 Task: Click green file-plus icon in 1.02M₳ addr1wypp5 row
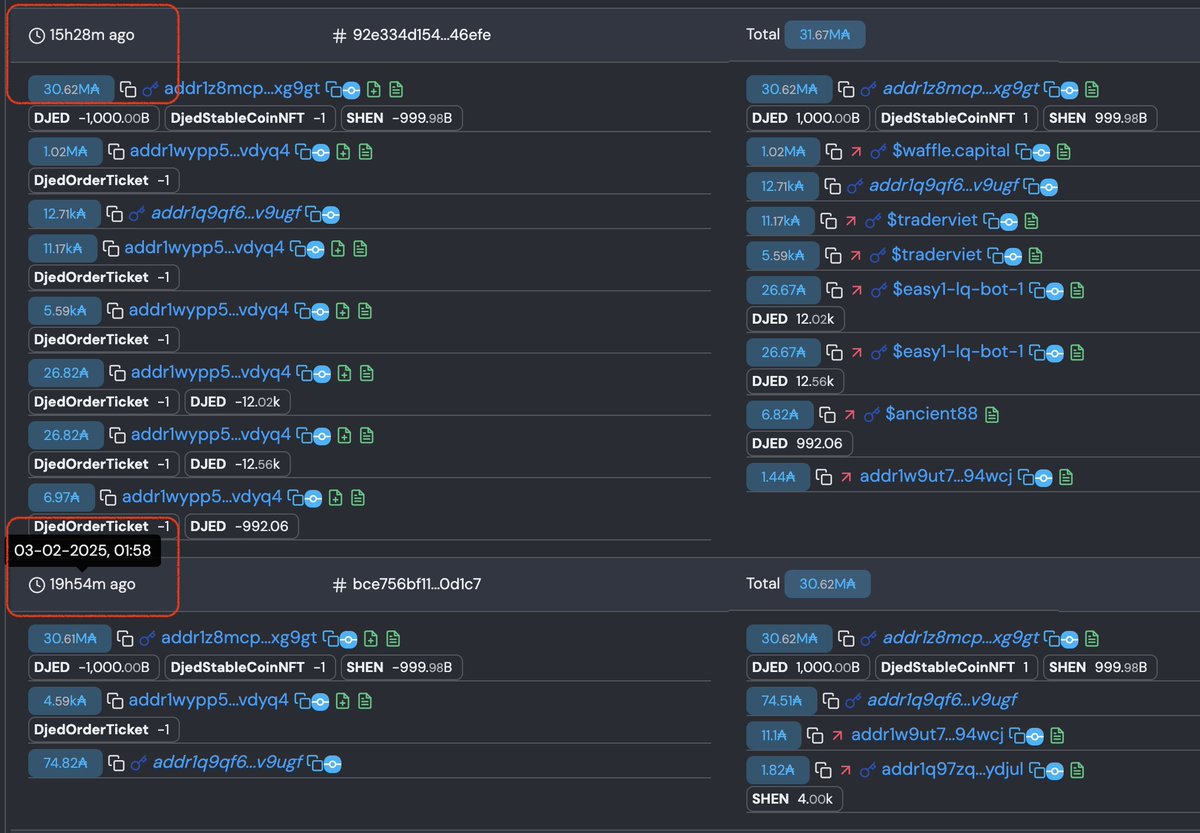[343, 152]
